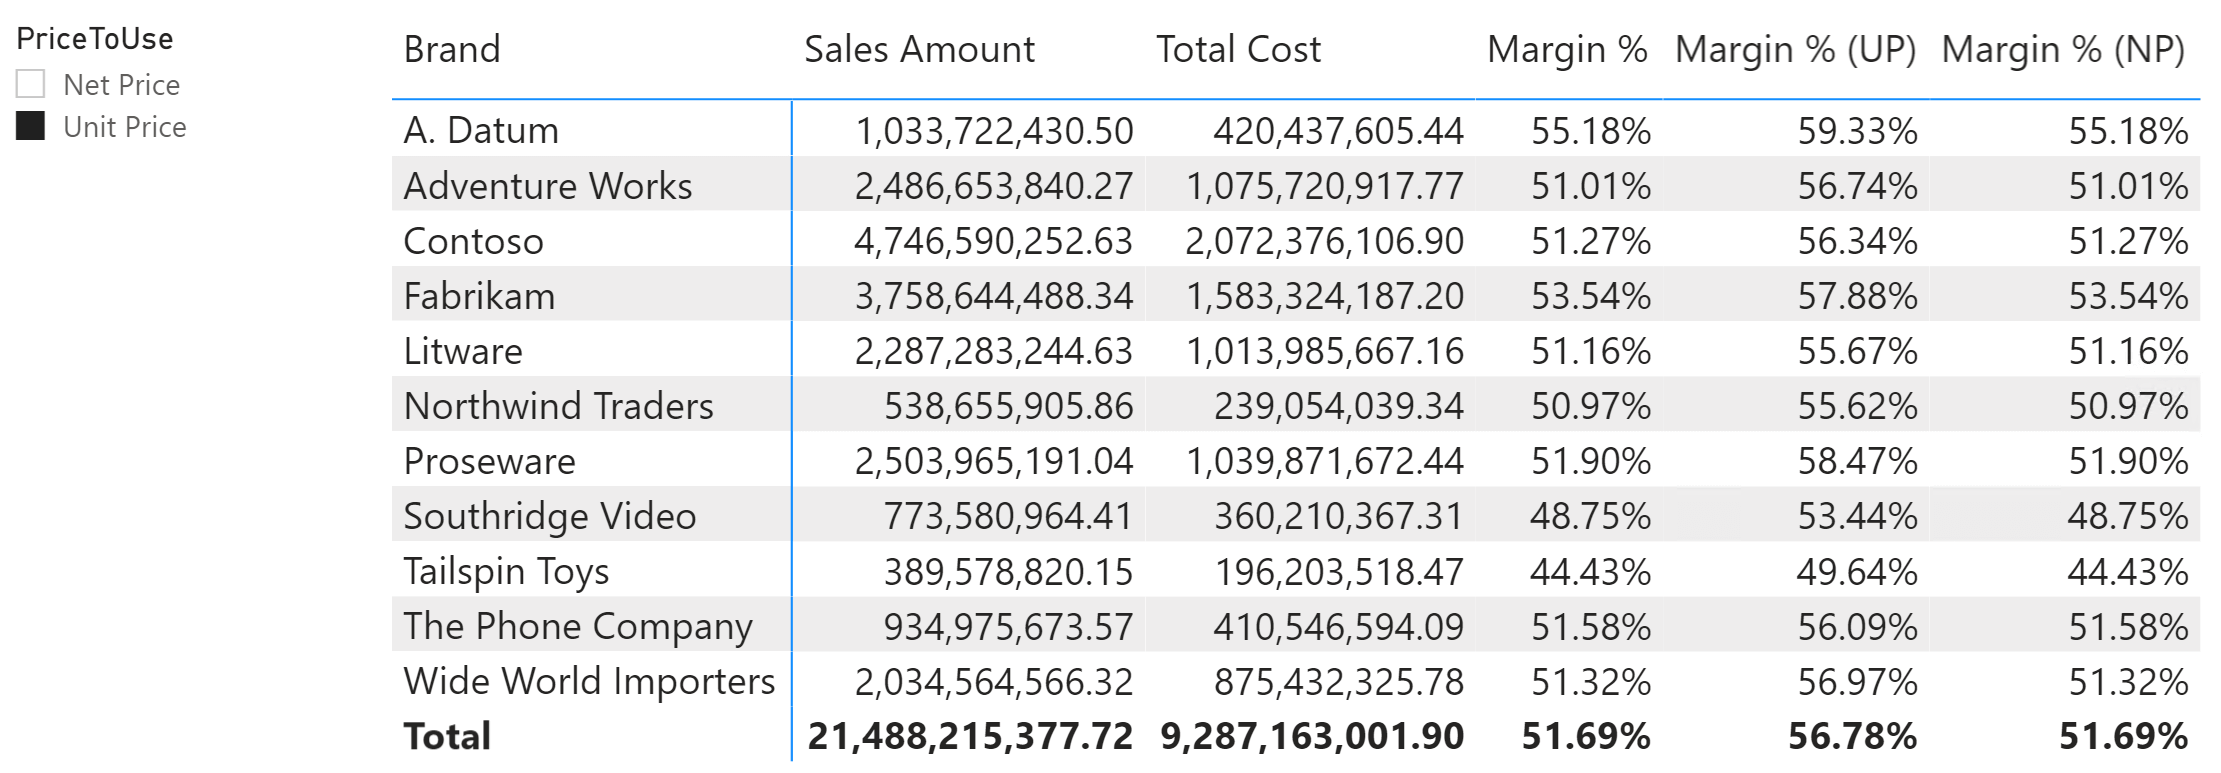Click sales value 2,486,653,840.27
The image size is (2221, 773).
[x=993, y=186]
